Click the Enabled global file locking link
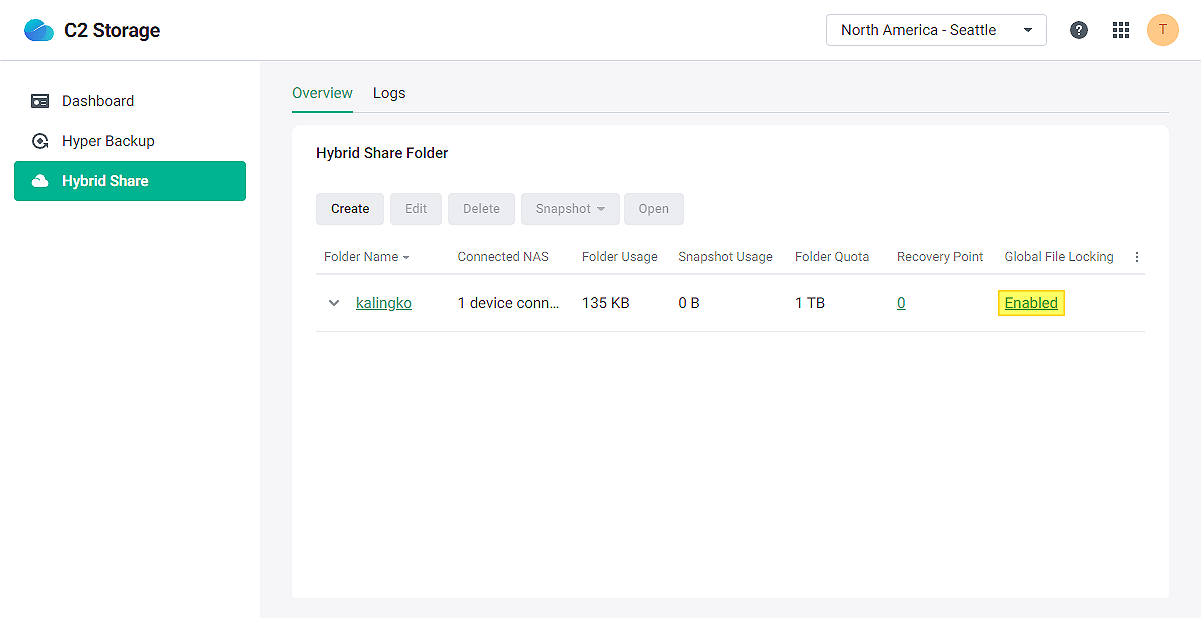 pyautogui.click(x=1031, y=303)
